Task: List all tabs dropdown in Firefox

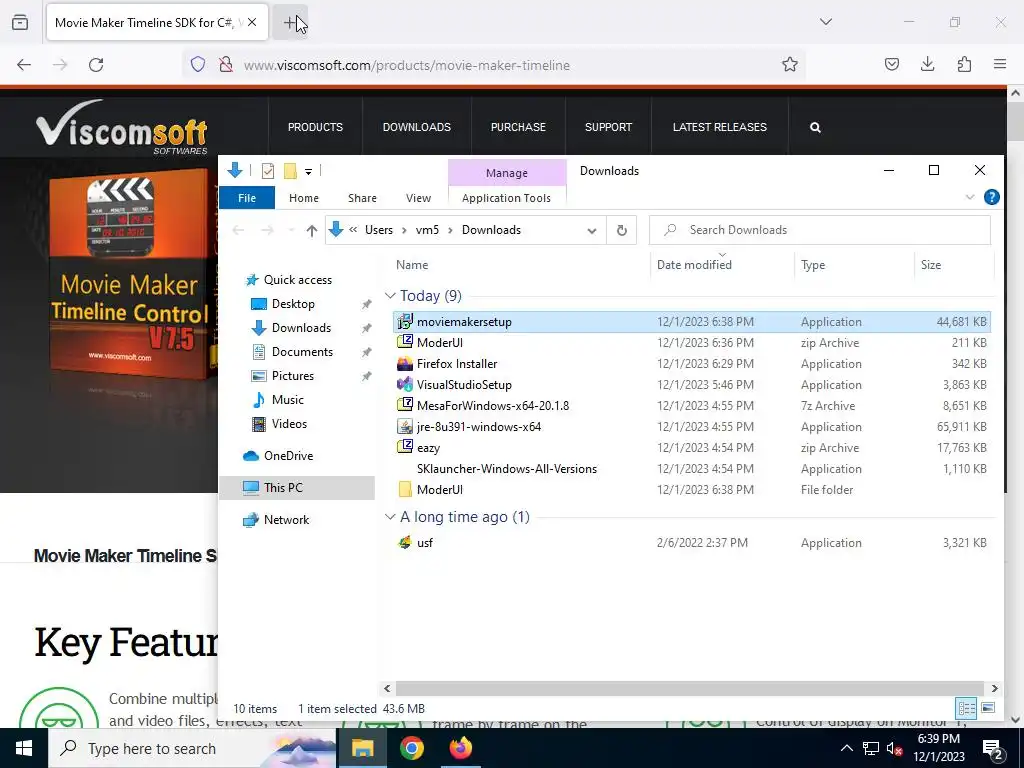Action: [825, 22]
